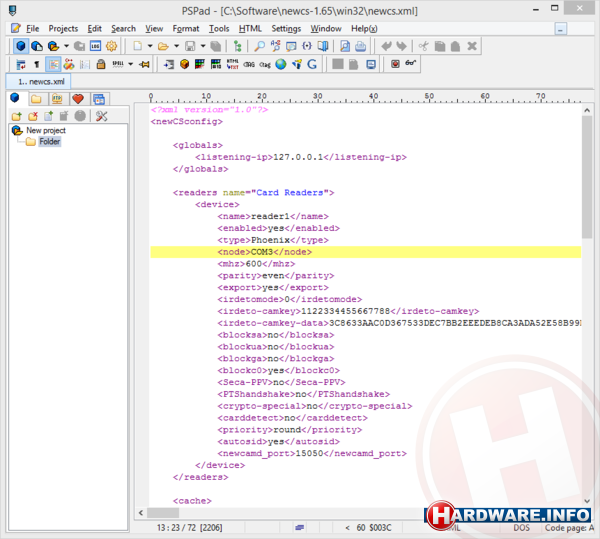600x539 pixels.
Task: Click the Delete X icon in toolbar
Action: coord(472,46)
